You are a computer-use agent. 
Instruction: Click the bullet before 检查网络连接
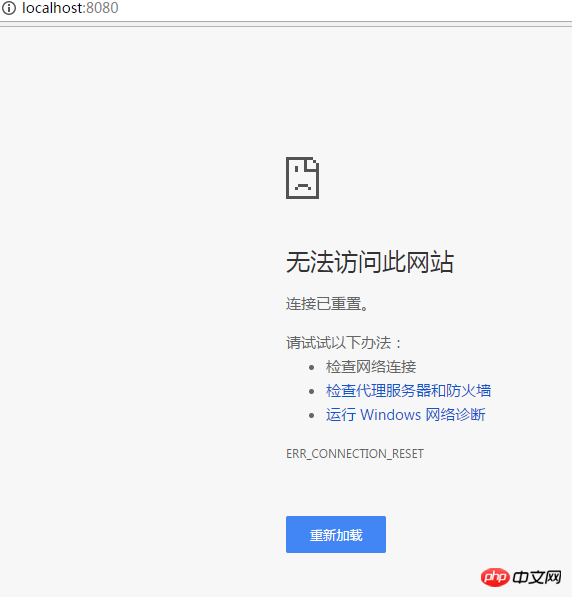pyautogui.click(x=312, y=367)
